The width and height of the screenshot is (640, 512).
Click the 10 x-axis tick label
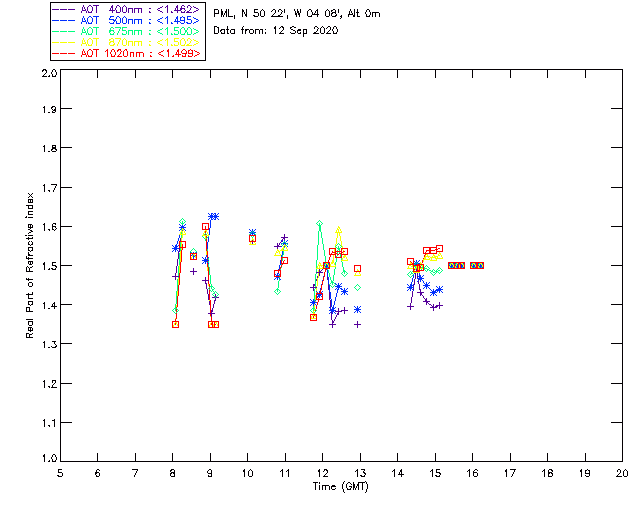coord(248,473)
